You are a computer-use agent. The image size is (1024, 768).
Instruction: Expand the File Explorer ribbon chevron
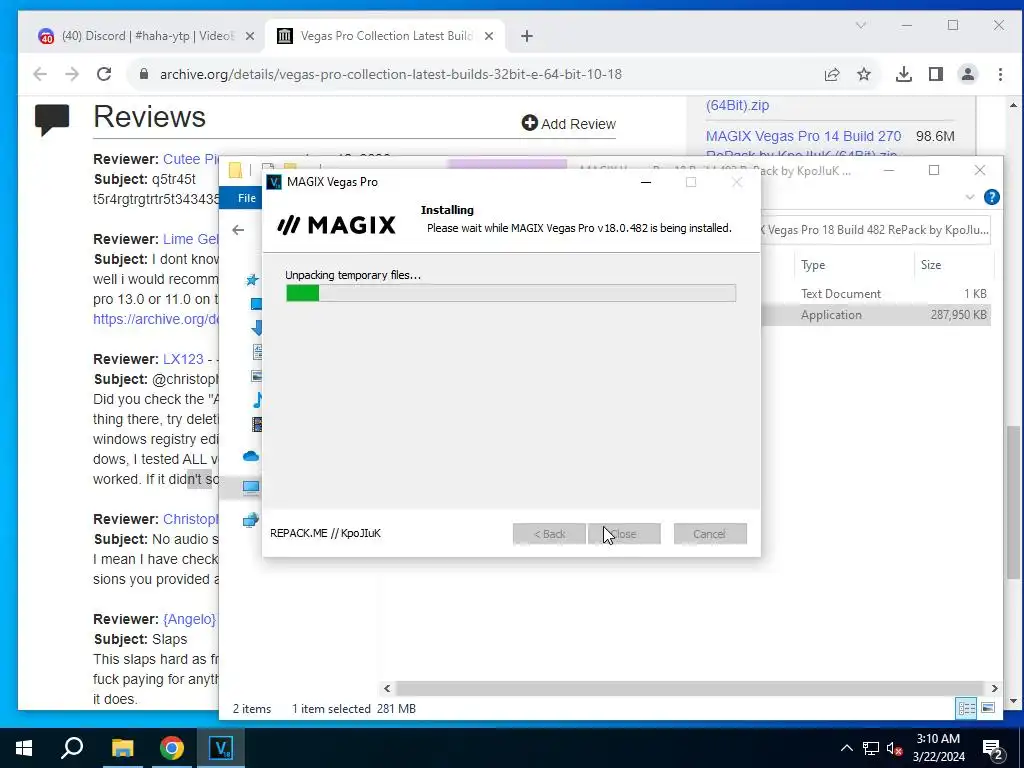point(970,197)
